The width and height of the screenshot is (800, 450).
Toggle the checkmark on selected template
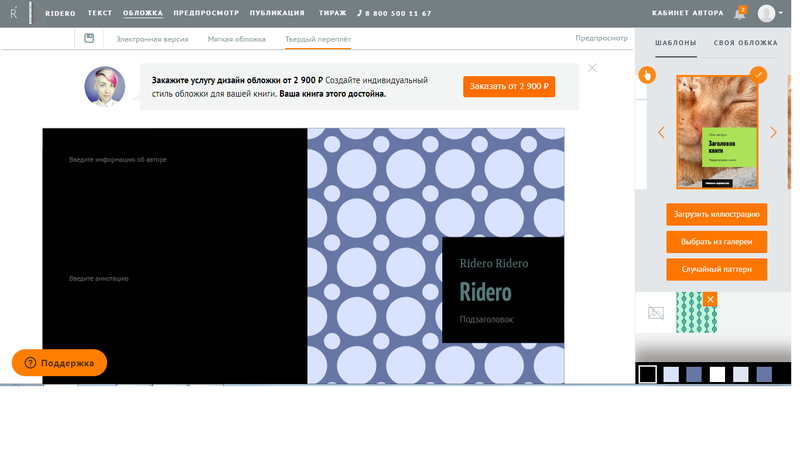coord(758,74)
